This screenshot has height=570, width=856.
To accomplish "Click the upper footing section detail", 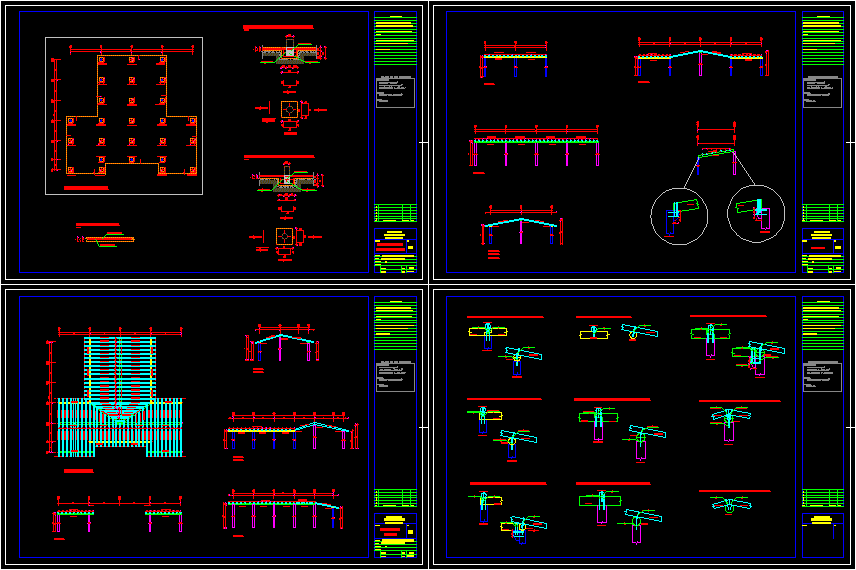I will (288, 55).
